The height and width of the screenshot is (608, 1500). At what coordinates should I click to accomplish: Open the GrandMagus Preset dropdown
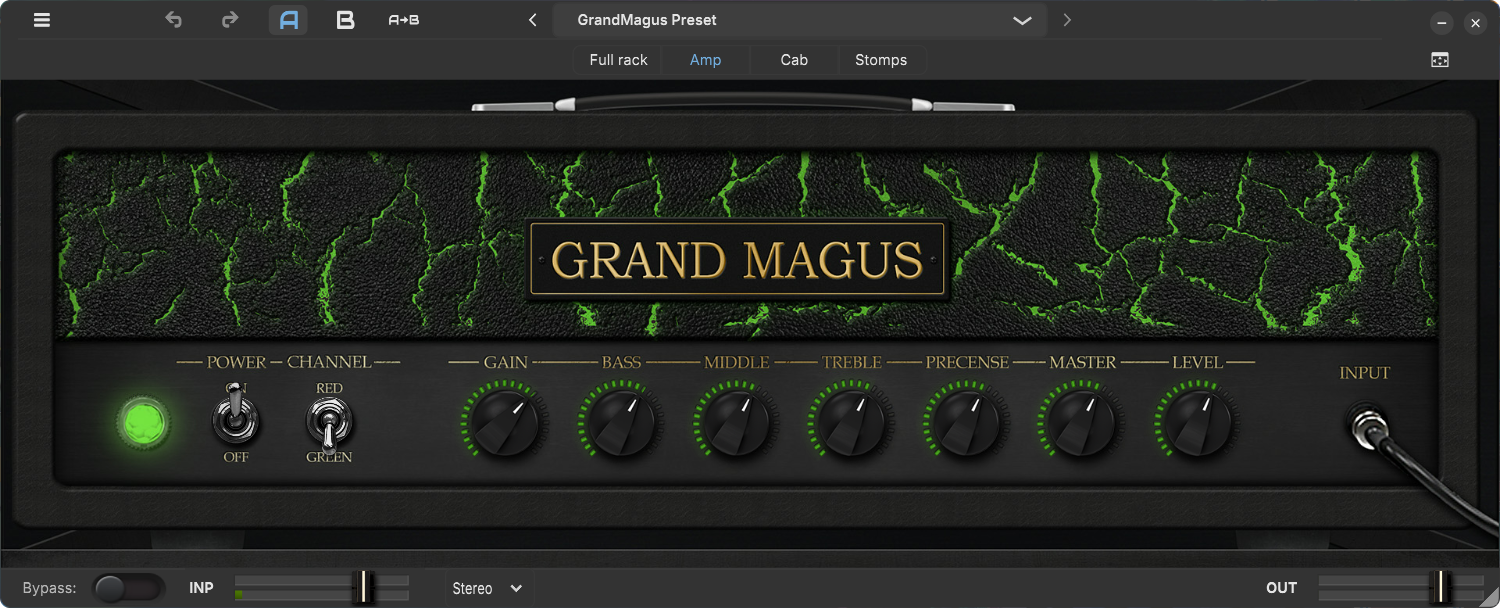1021,20
